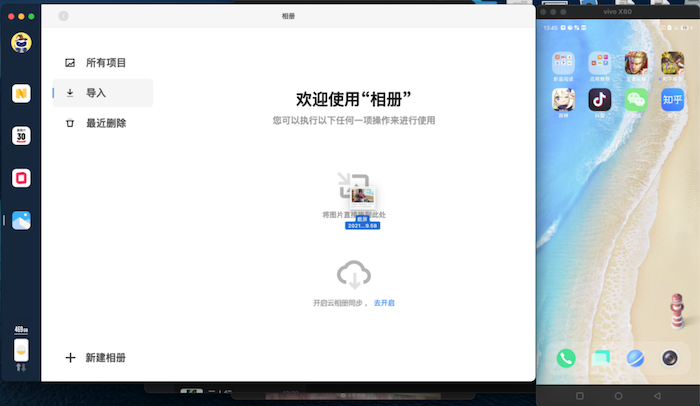The image size is (700, 406).
Task: Launch the 原神 game on the phone
Action: click(563, 100)
